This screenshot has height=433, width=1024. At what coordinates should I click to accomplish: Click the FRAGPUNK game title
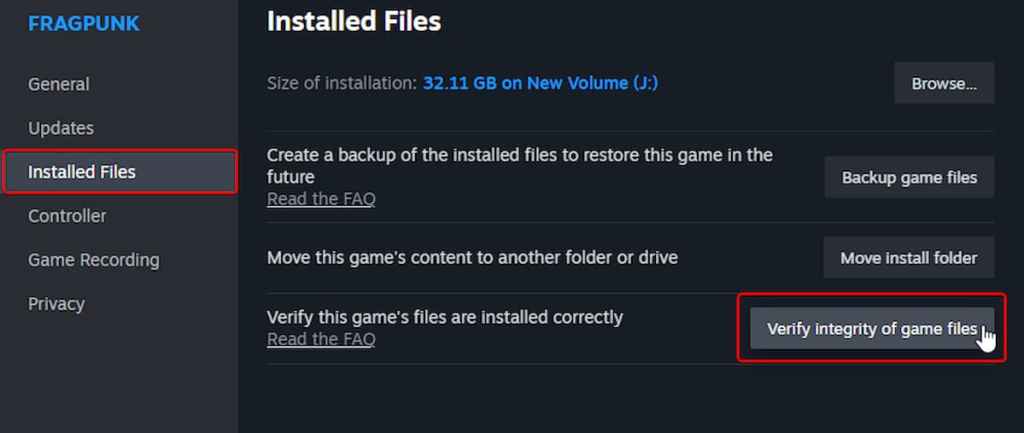click(84, 24)
